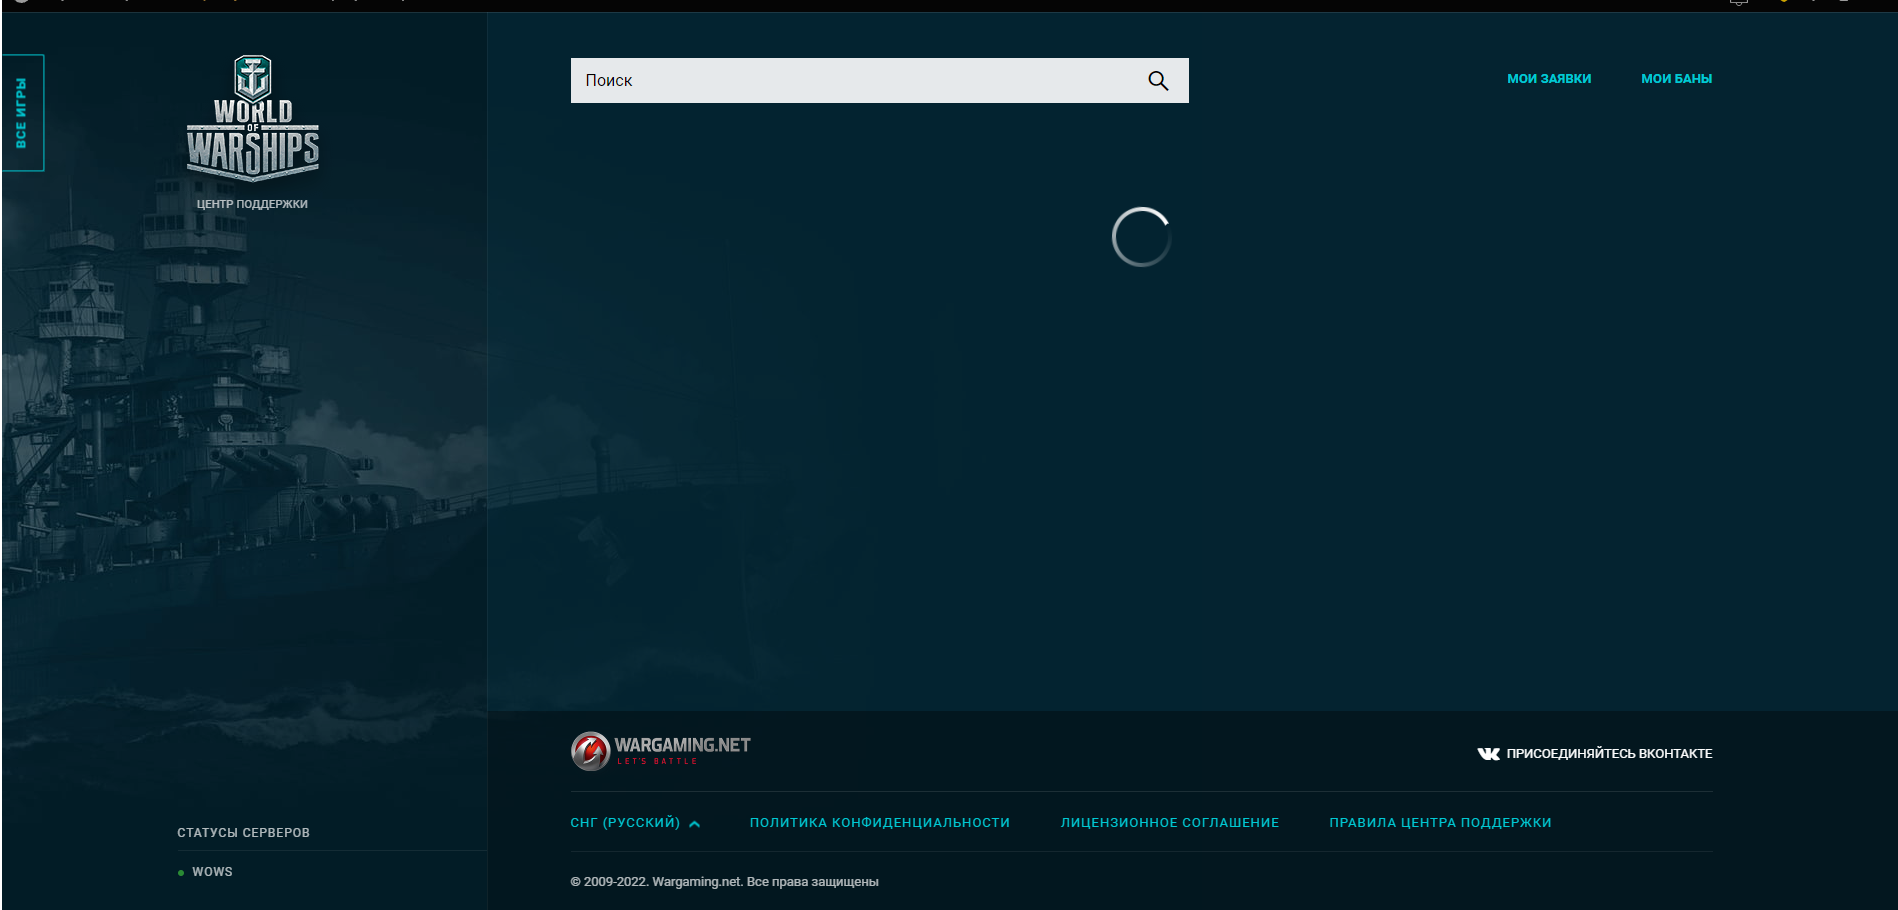The height and width of the screenshot is (910, 1898).
Task: Go to МОИ БАНЫ in the top menu
Action: (x=1676, y=79)
